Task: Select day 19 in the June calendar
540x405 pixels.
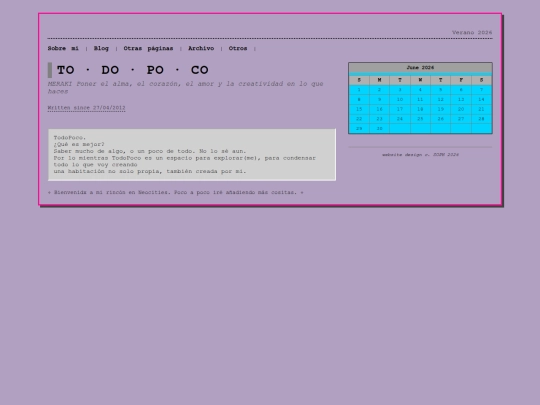Action: 440,109
